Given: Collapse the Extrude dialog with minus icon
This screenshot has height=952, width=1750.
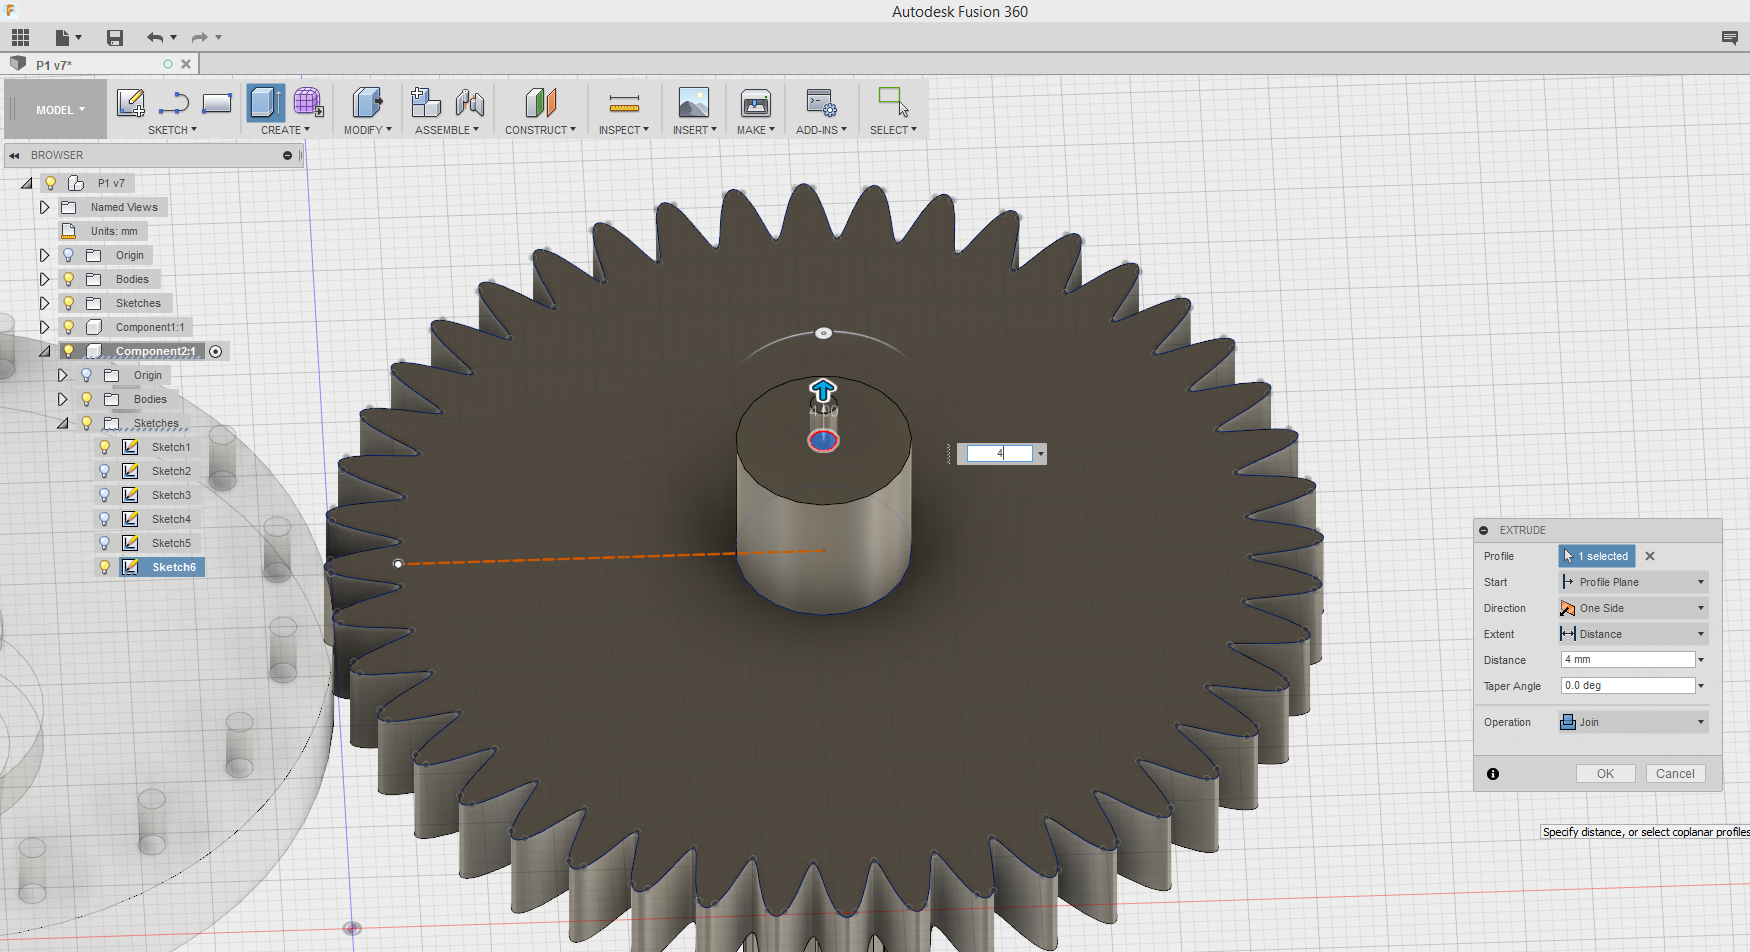Looking at the screenshot, I should [1484, 531].
